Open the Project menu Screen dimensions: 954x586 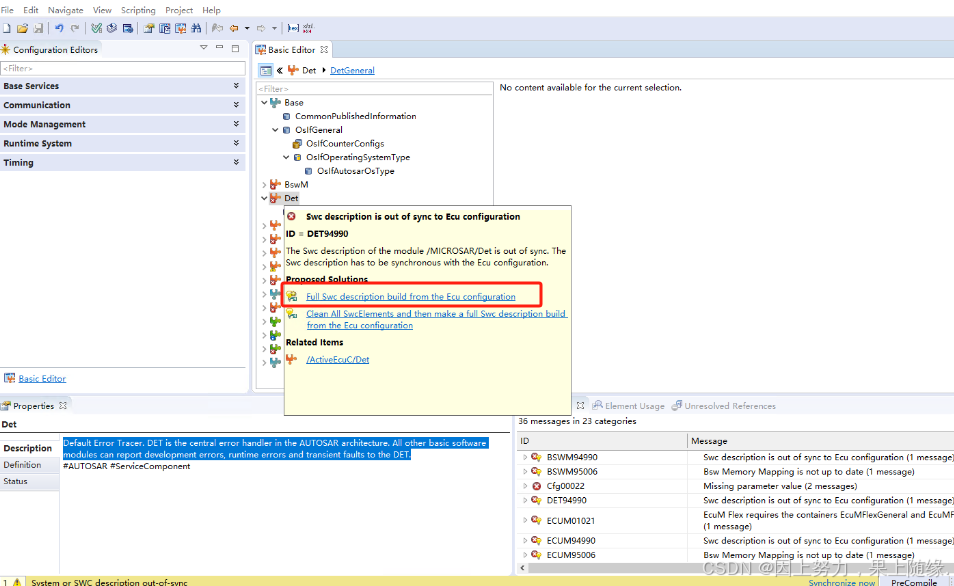[179, 10]
